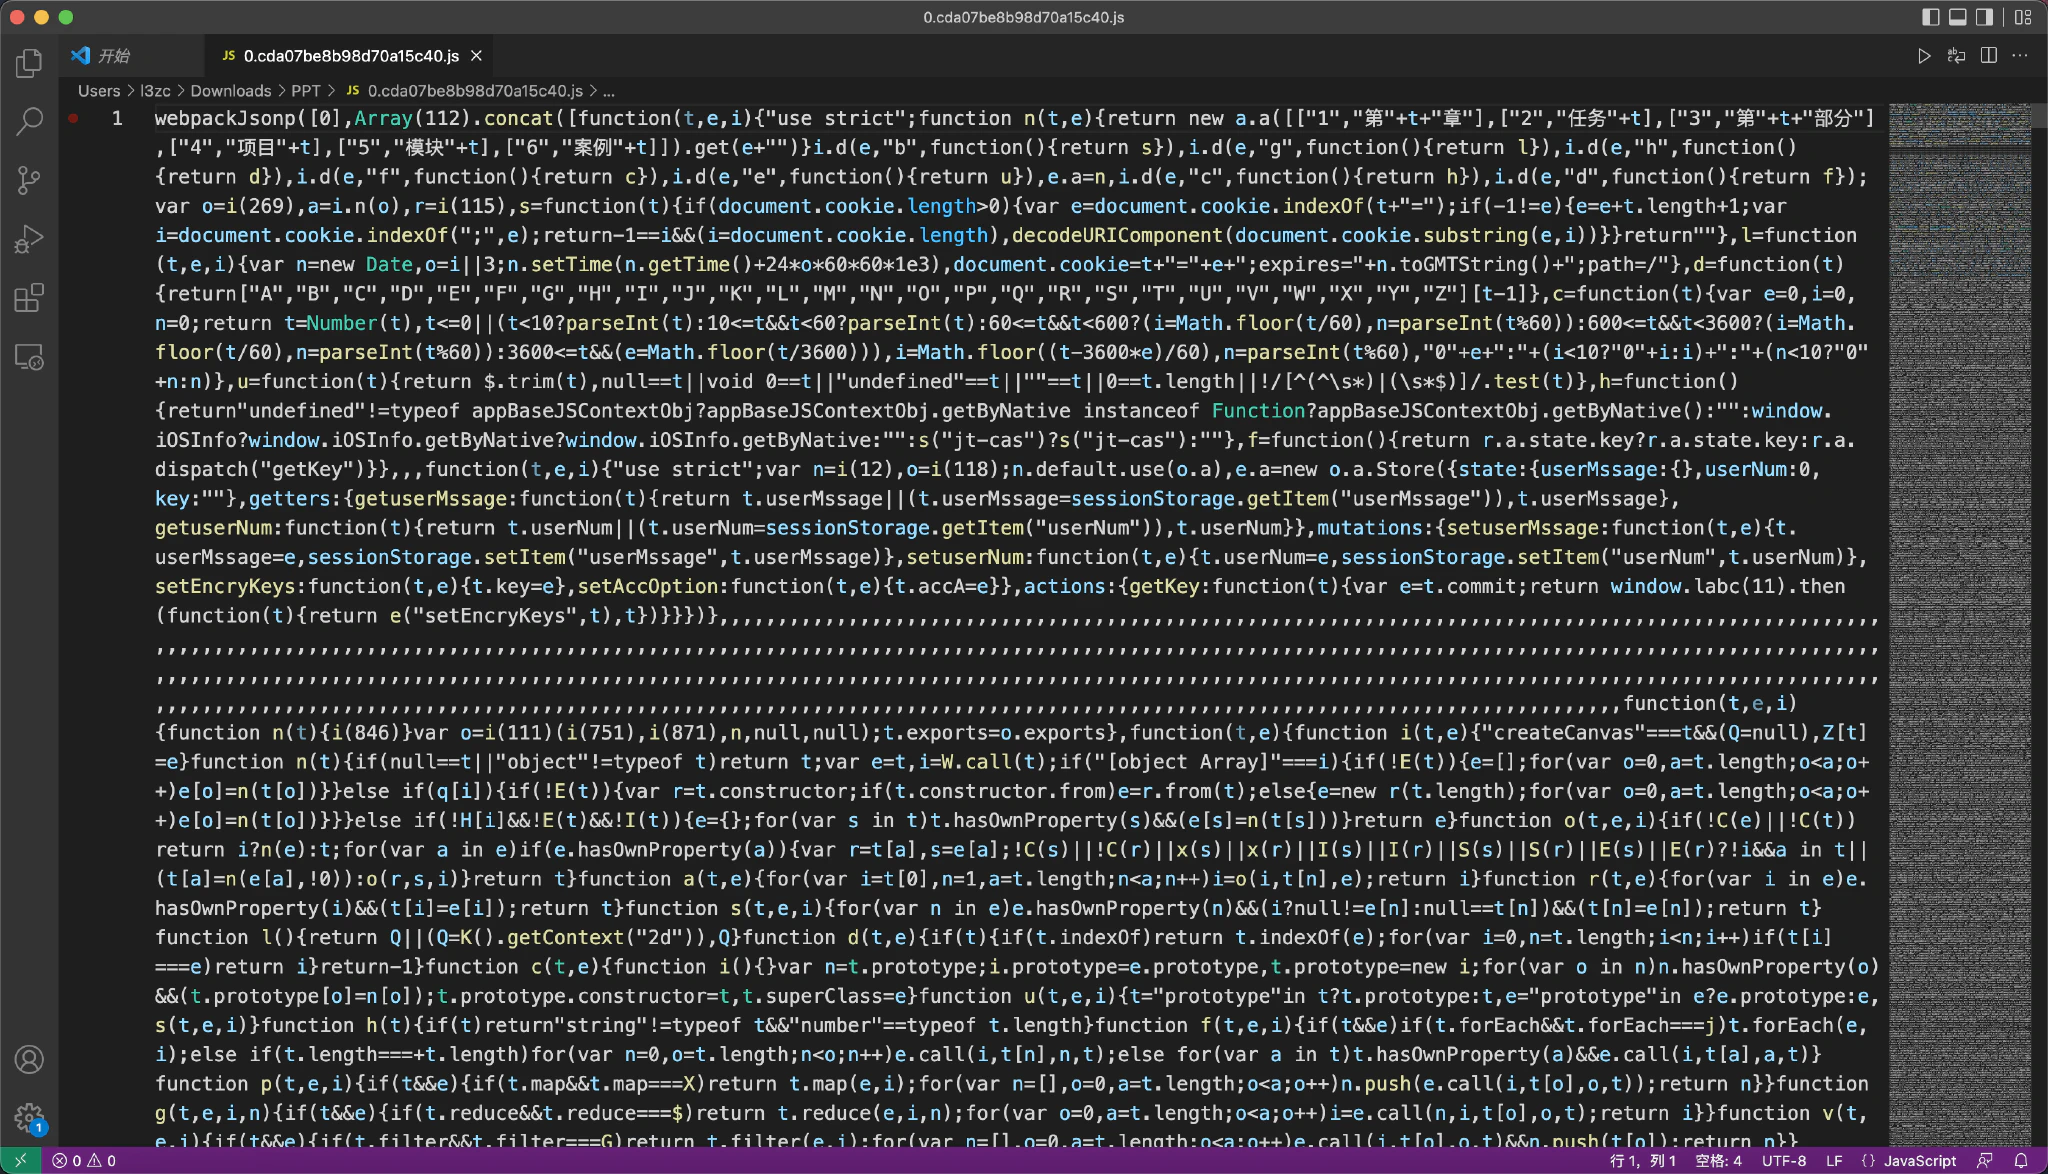
Task: Toggle the primary side bar layout button
Action: tap(1931, 17)
